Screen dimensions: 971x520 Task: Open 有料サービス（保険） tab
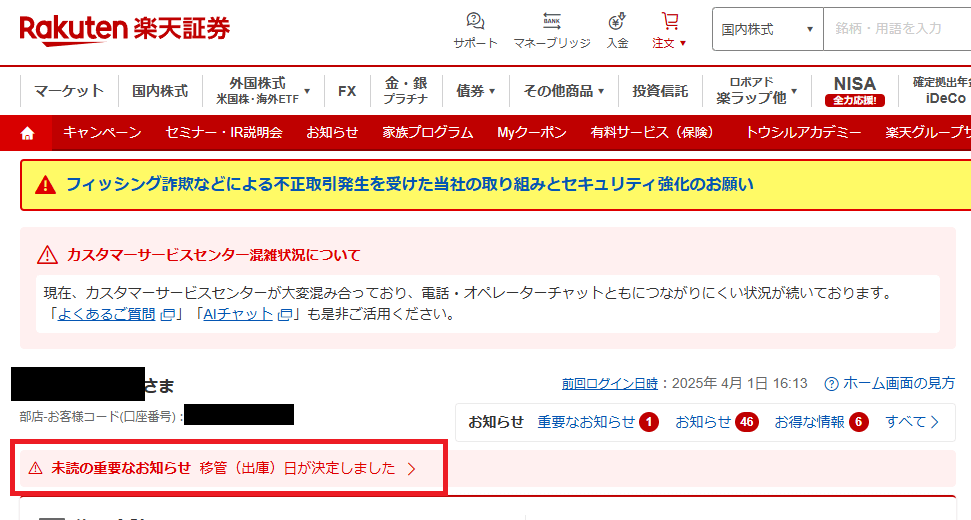(x=653, y=132)
